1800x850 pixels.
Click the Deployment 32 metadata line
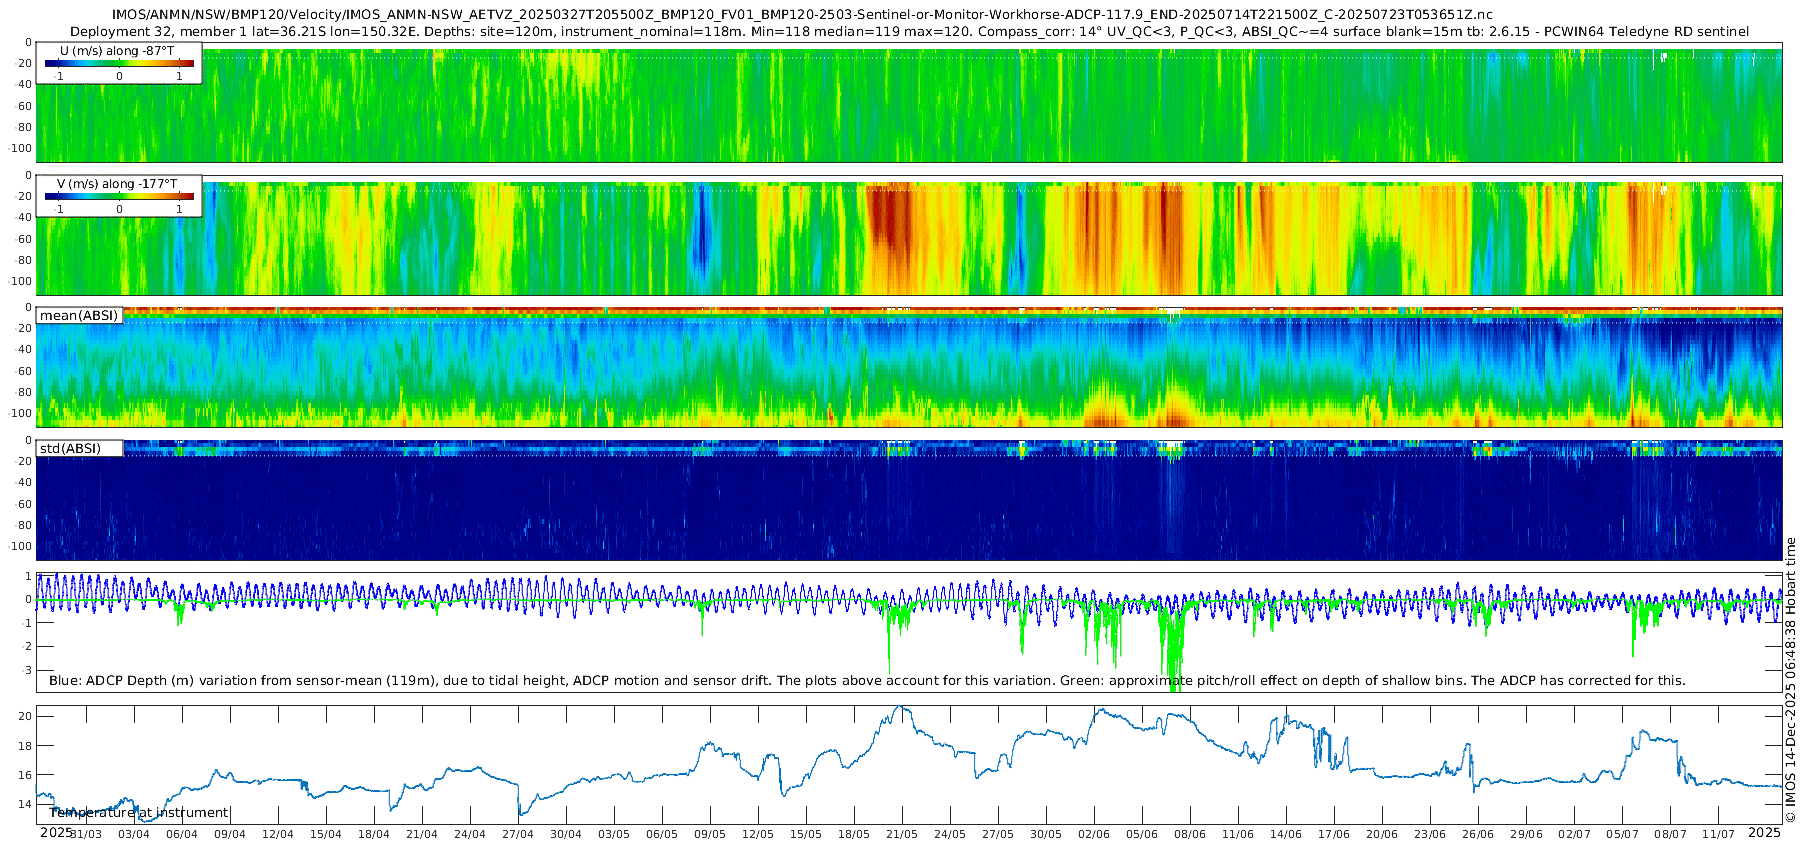coord(909,32)
